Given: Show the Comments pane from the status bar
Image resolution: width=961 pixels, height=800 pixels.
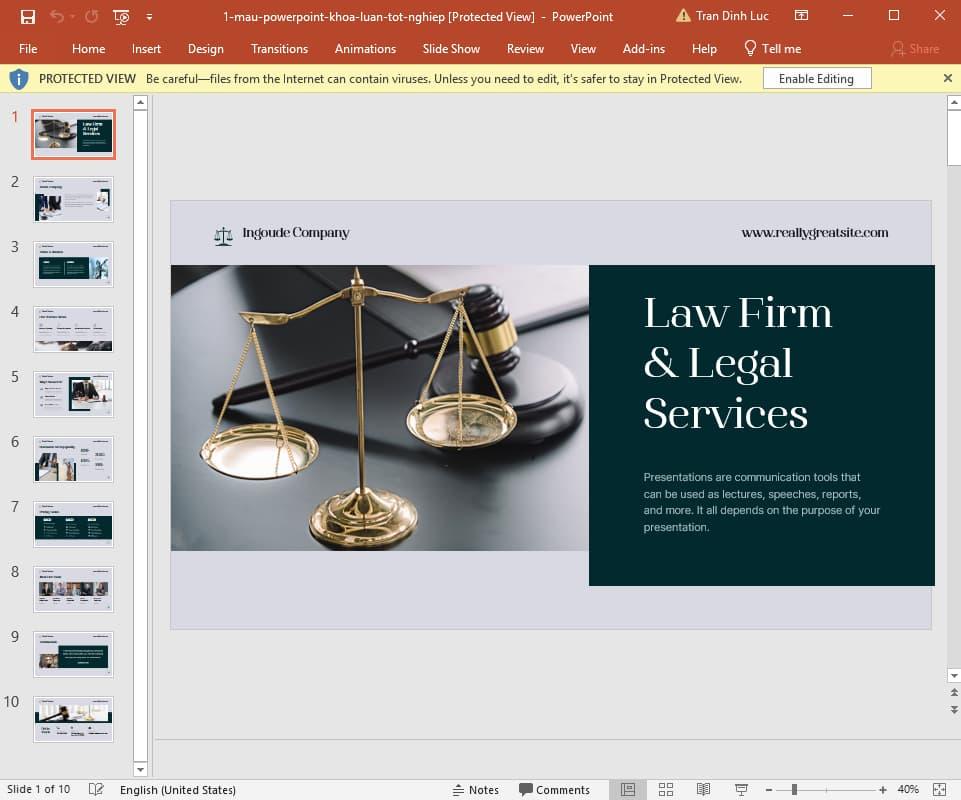Looking at the screenshot, I should [556, 789].
